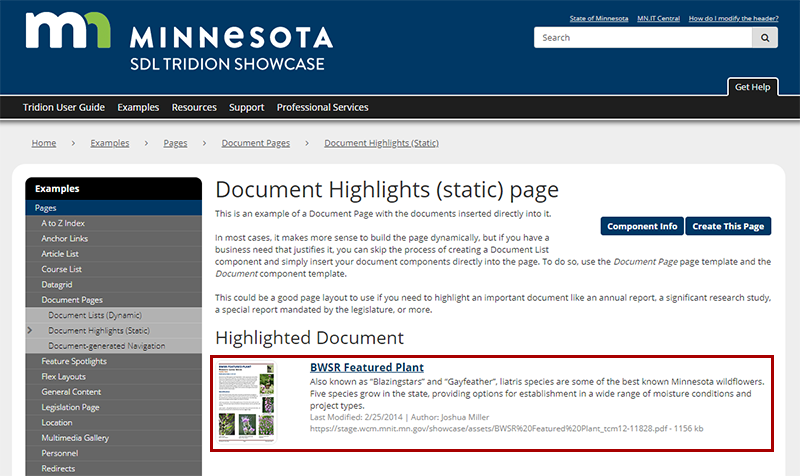Open the Resources menu item
Screen dimensions: 800x476
click(x=194, y=107)
